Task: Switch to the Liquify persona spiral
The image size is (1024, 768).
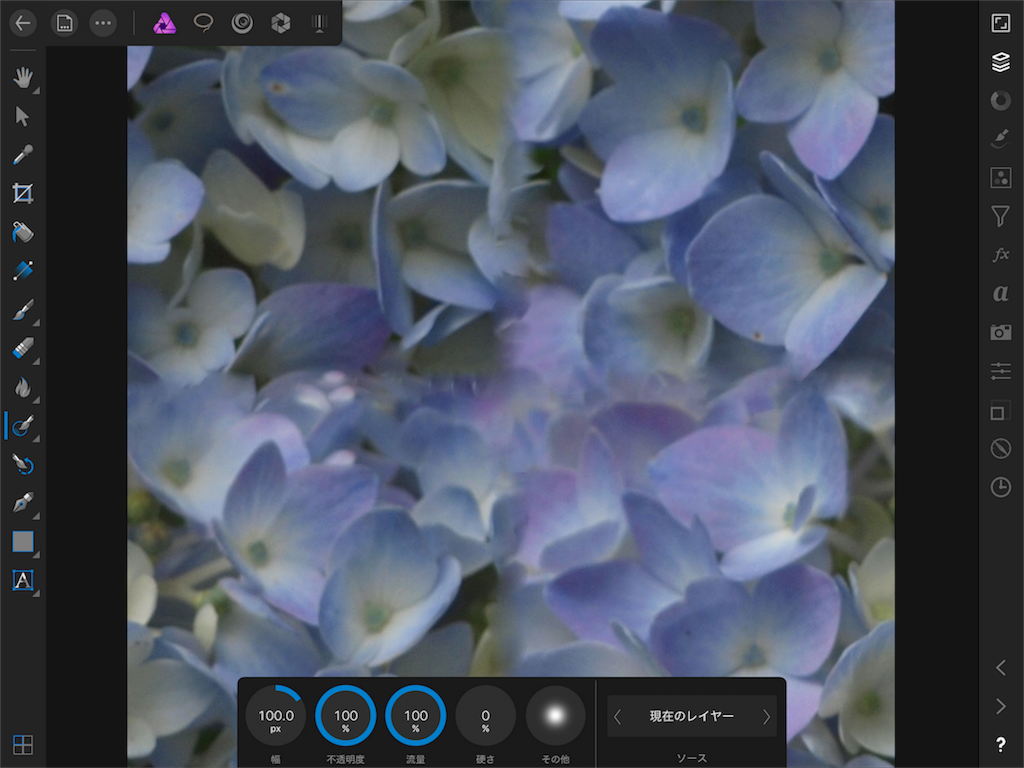Action: click(x=242, y=24)
